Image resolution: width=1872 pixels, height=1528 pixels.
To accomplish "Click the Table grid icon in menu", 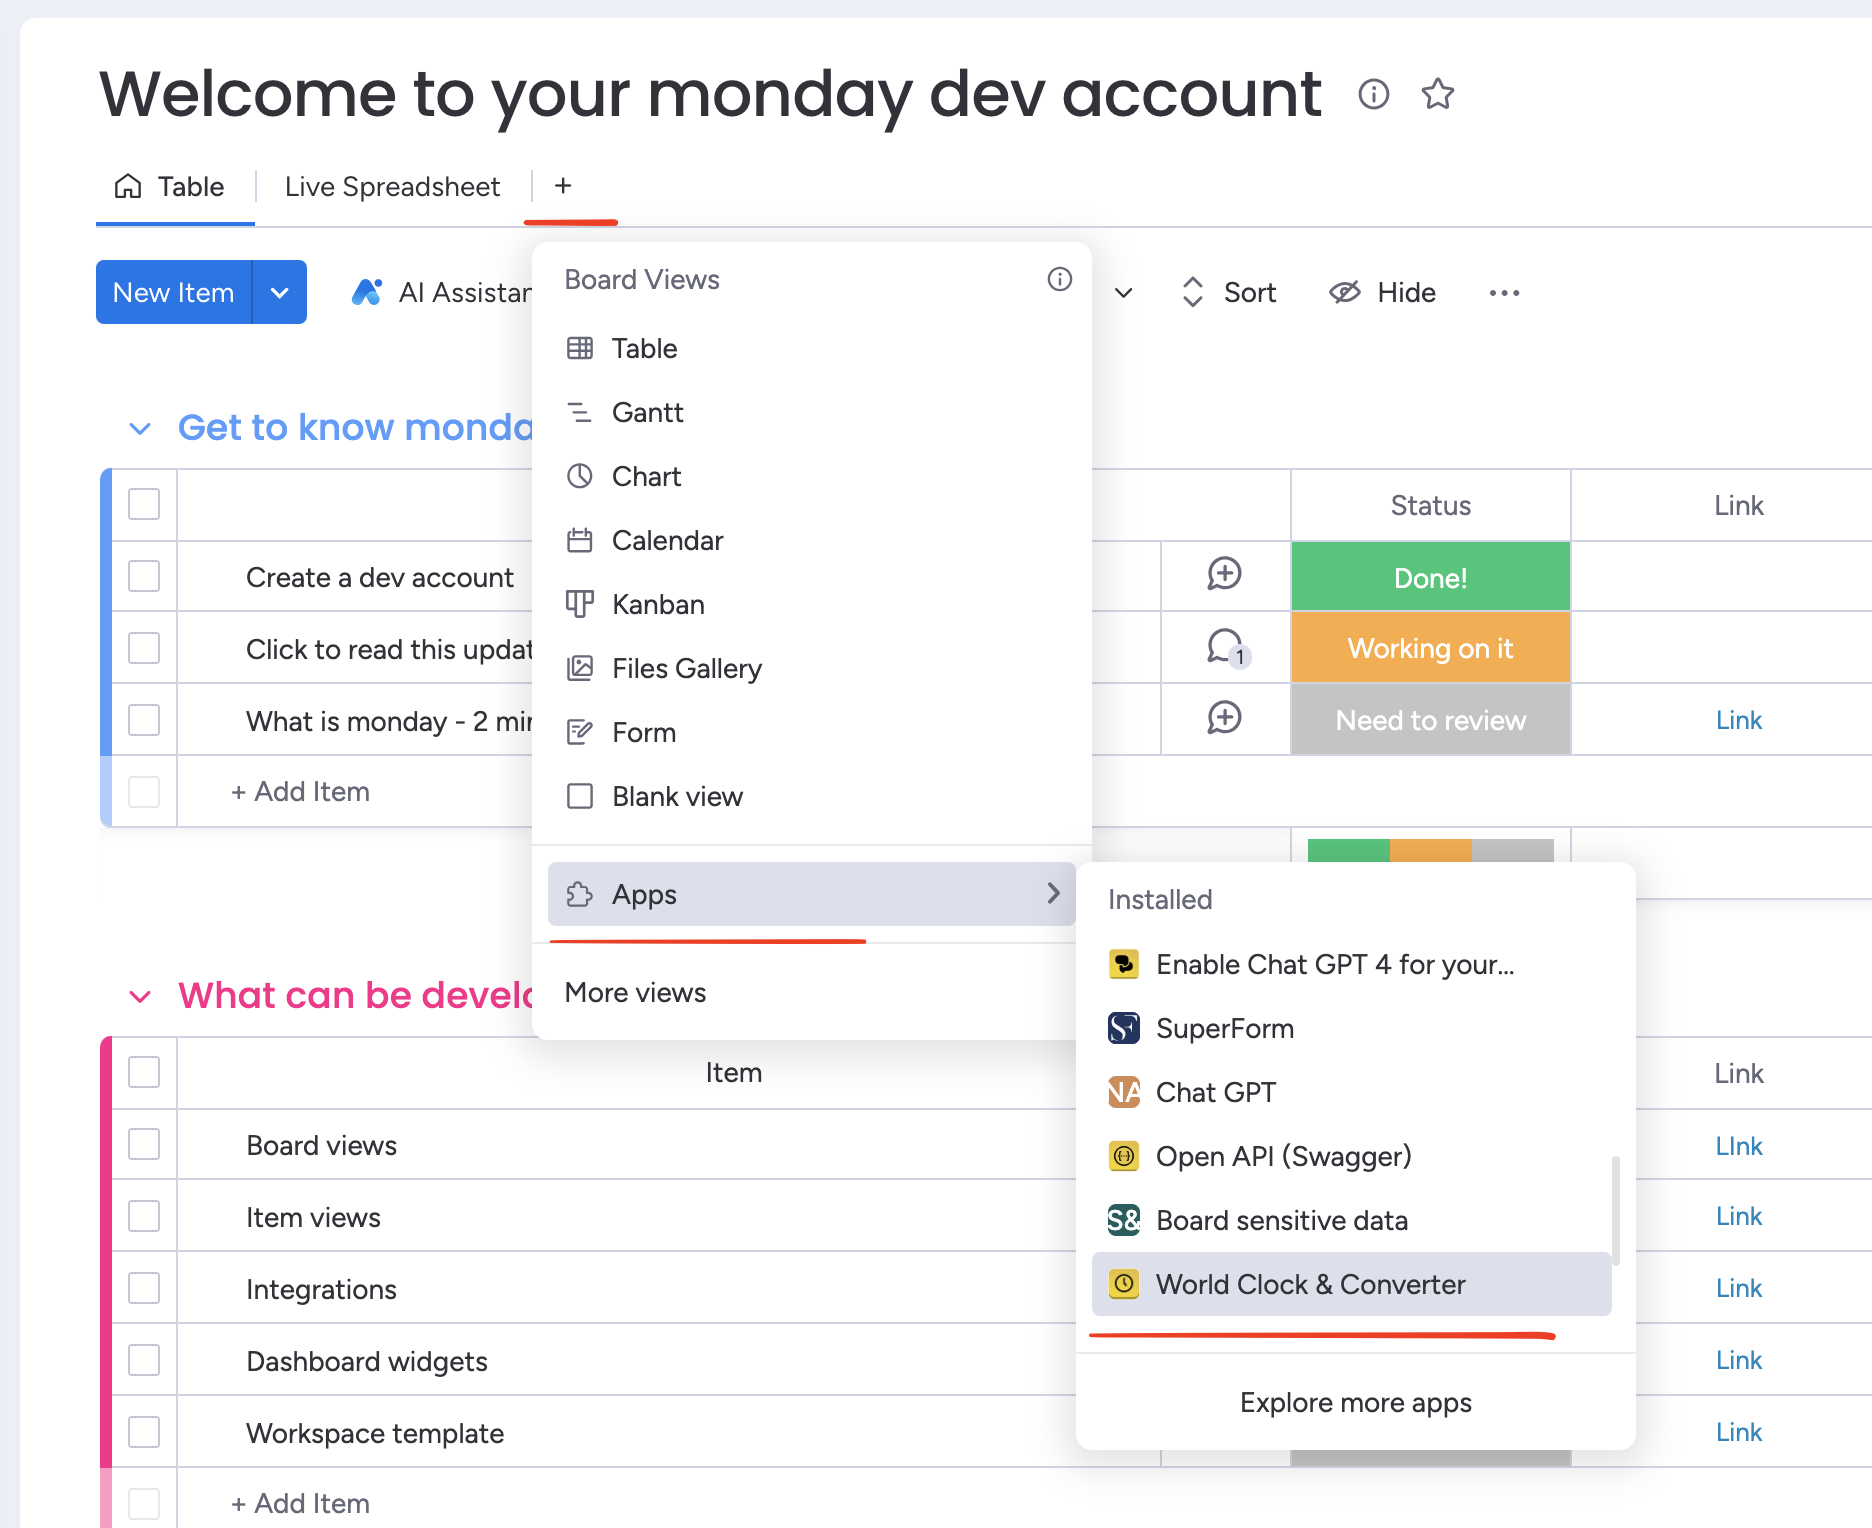I will click(x=580, y=348).
